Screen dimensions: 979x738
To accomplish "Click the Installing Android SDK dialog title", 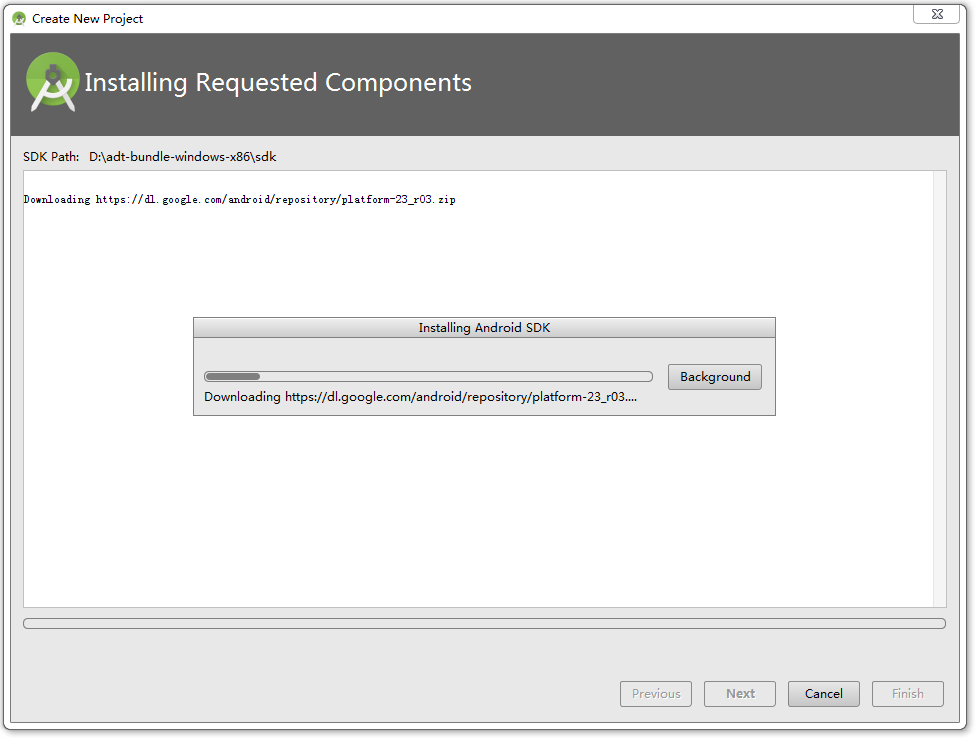I will tap(484, 328).
